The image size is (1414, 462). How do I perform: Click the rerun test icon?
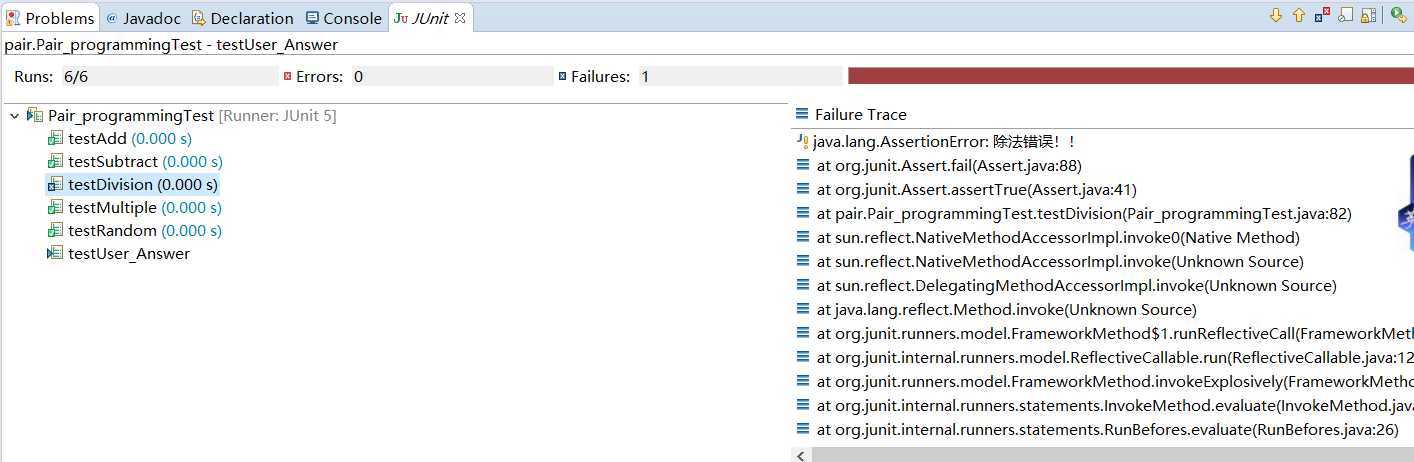(1398, 16)
